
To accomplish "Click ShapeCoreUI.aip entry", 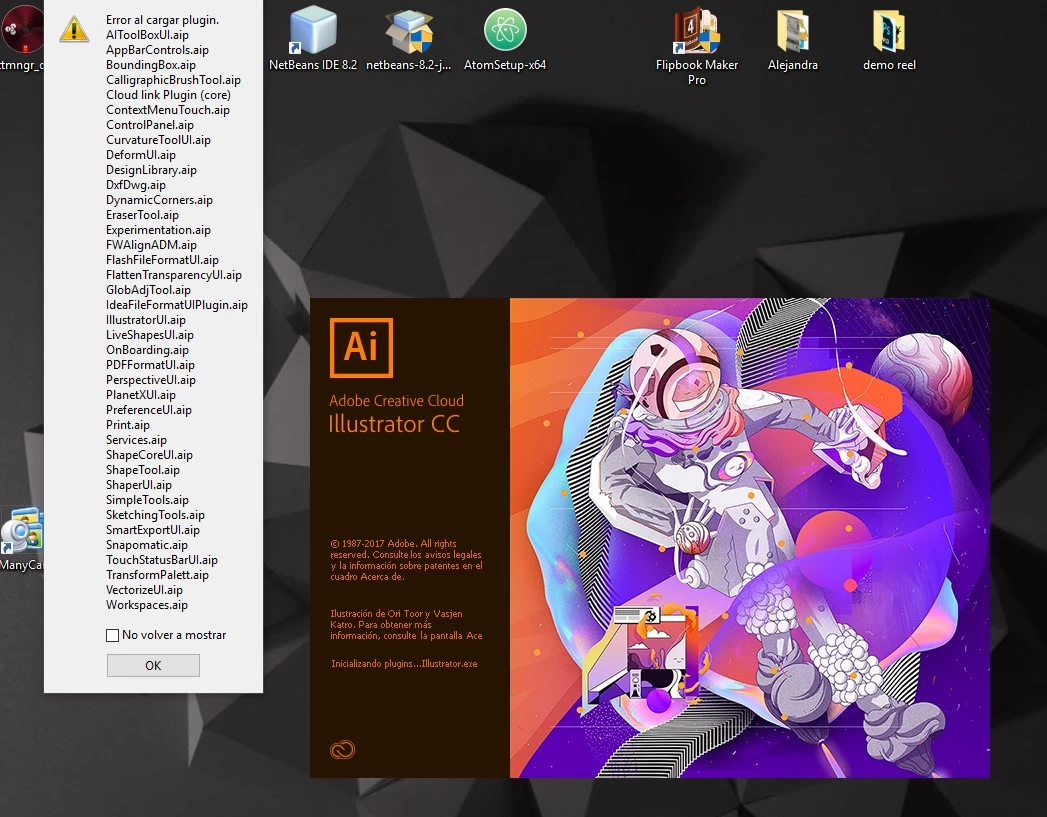I will tap(149, 455).
